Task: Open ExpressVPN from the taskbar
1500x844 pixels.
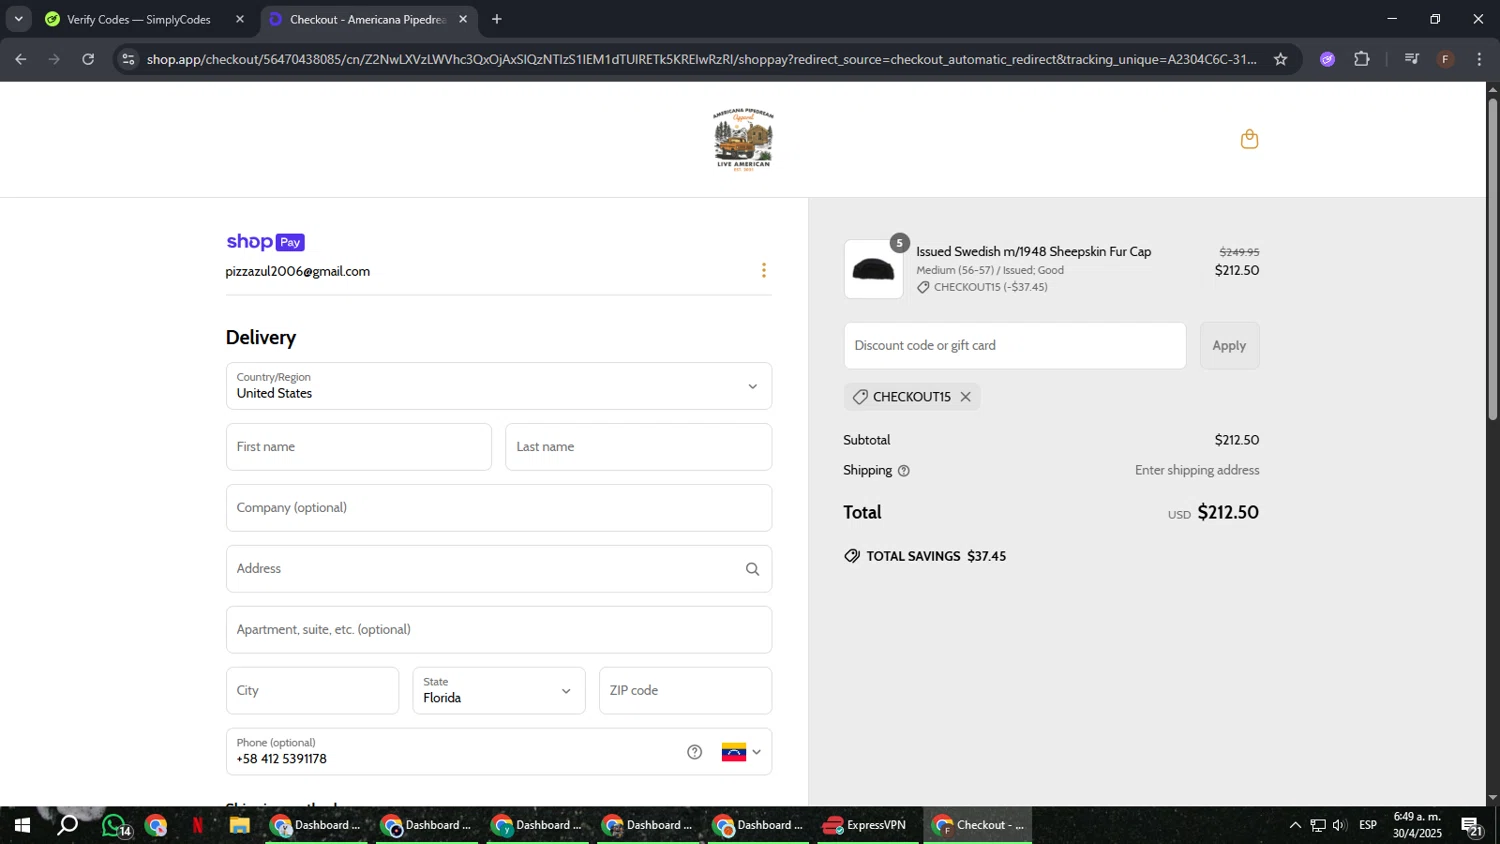Action: click(866, 826)
